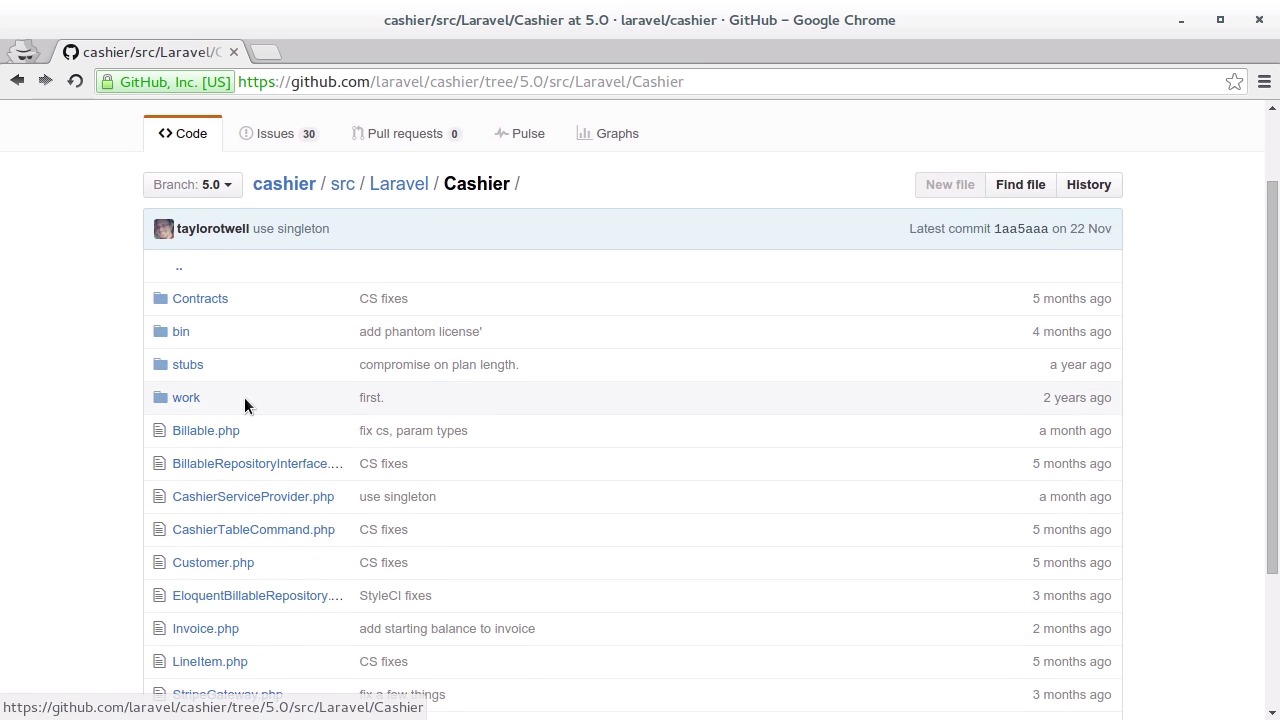Open Billable.php file
Image resolution: width=1280 pixels, height=720 pixels.
tap(206, 430)
